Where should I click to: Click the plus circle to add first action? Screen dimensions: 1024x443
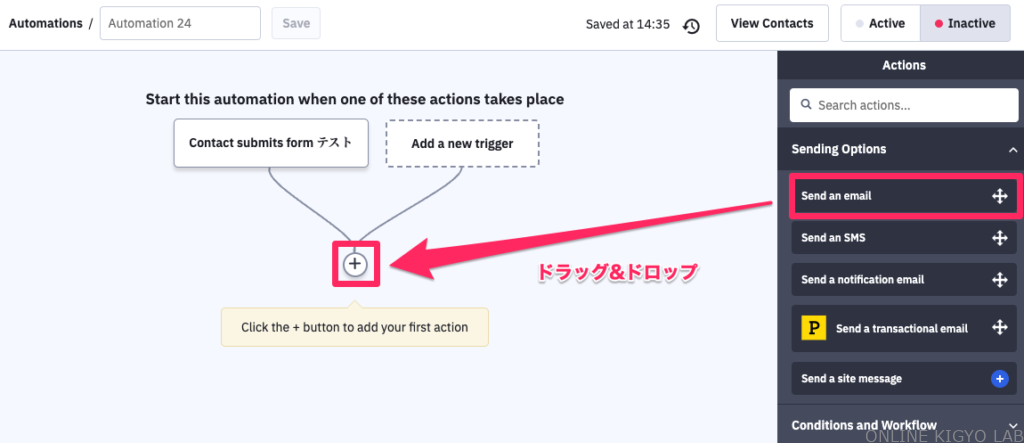(355, 264)
